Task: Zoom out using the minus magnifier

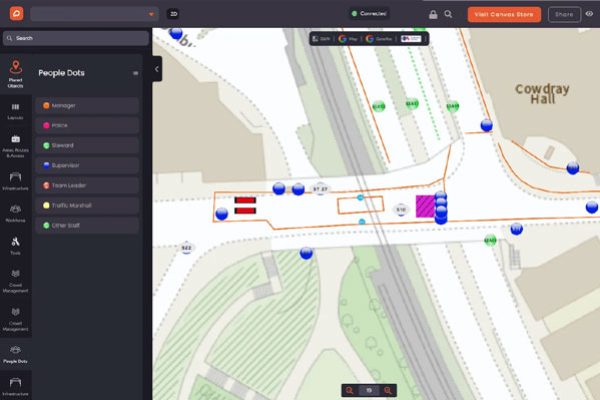Action: coord(349,390)
